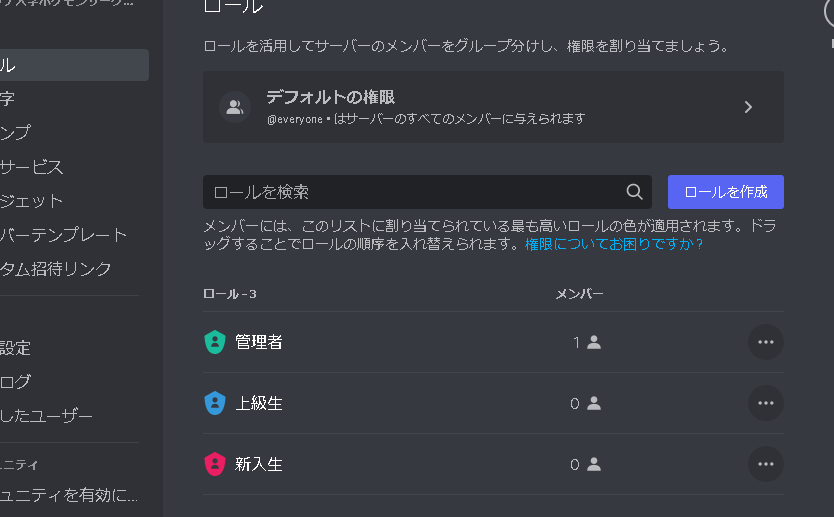Open more options for 管理者 role
This screenshot has height=517, width=834.
pos(766,342)
